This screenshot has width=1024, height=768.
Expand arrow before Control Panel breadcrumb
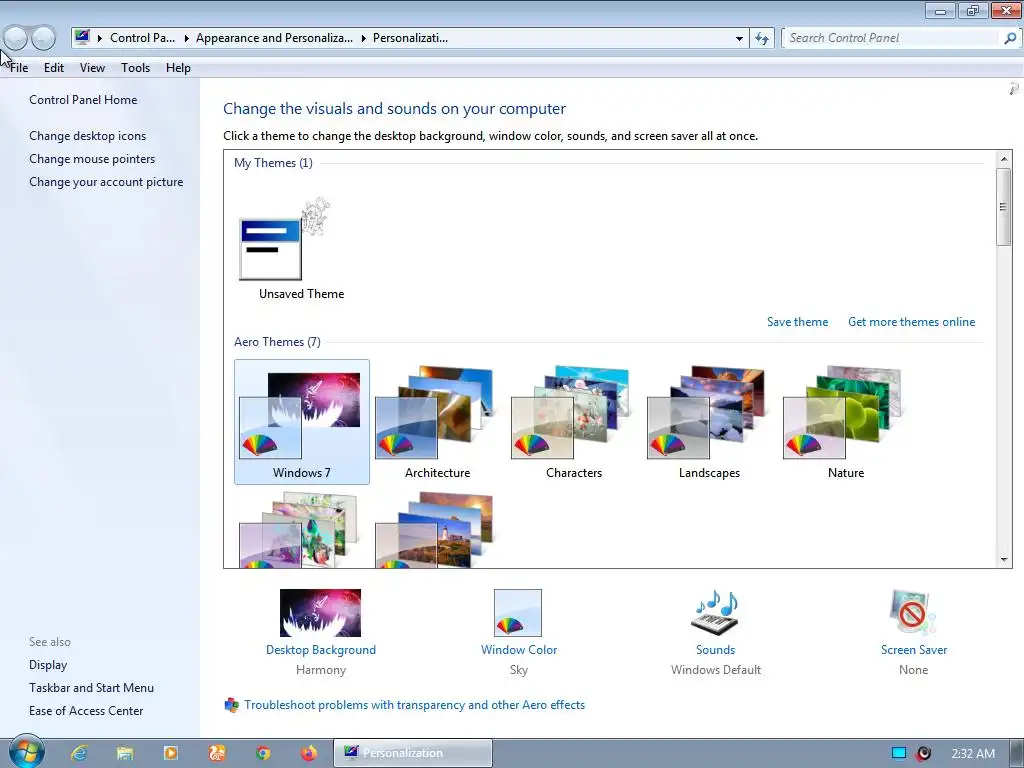[100, 38]
